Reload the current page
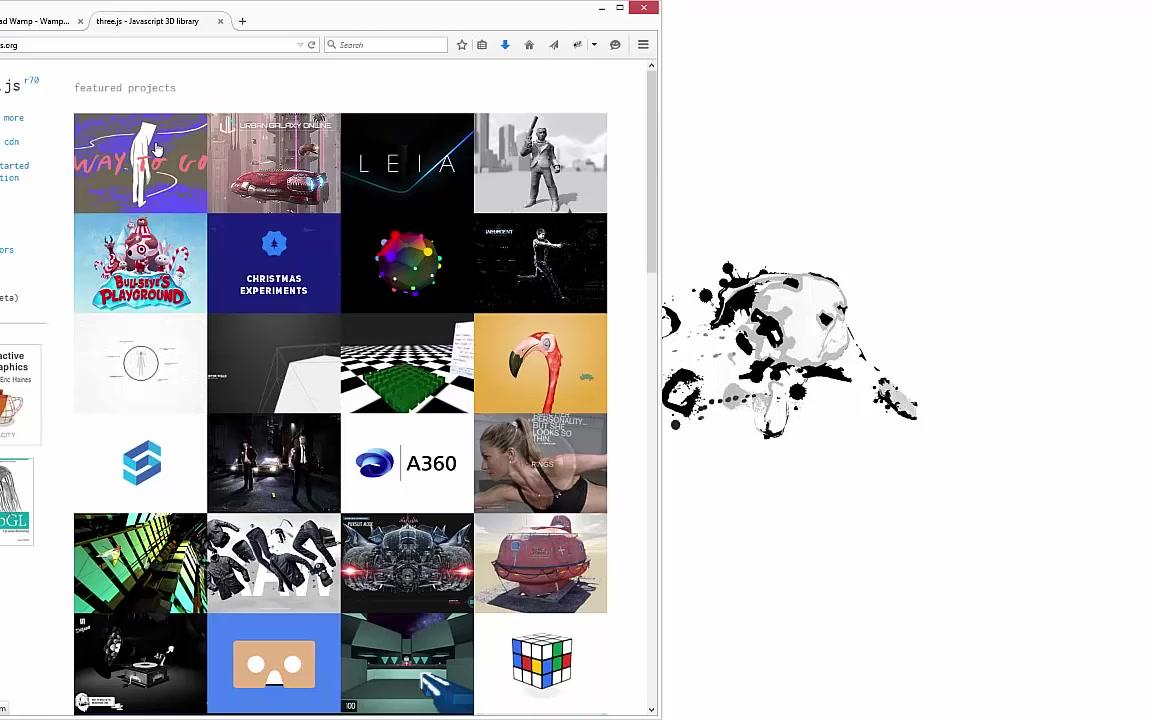The image size is (1152, 720). point(311,44)
